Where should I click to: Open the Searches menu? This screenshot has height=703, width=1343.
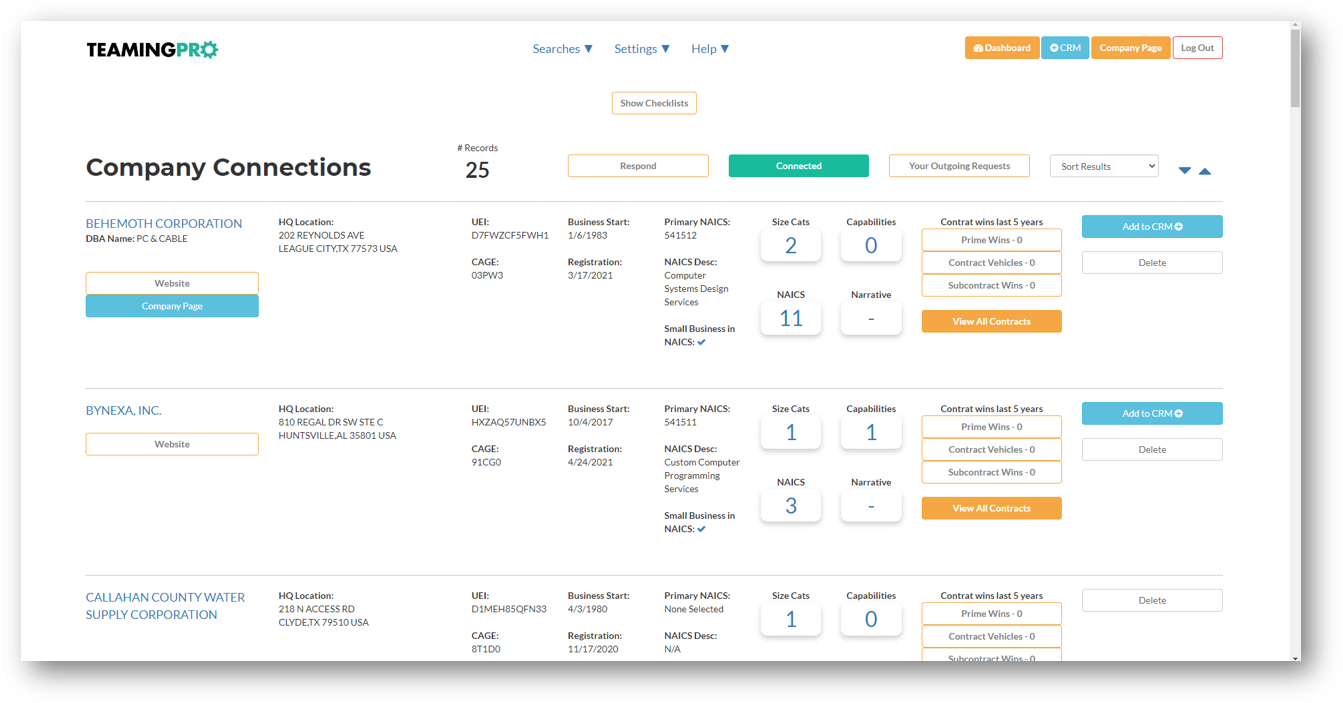(x=562, y=49)
